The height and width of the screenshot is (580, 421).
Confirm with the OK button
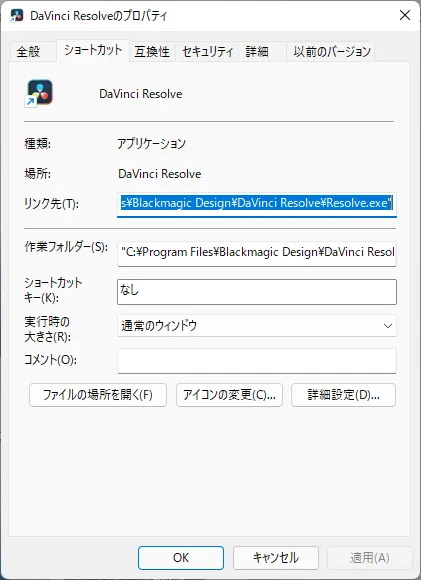coord(181,558)
